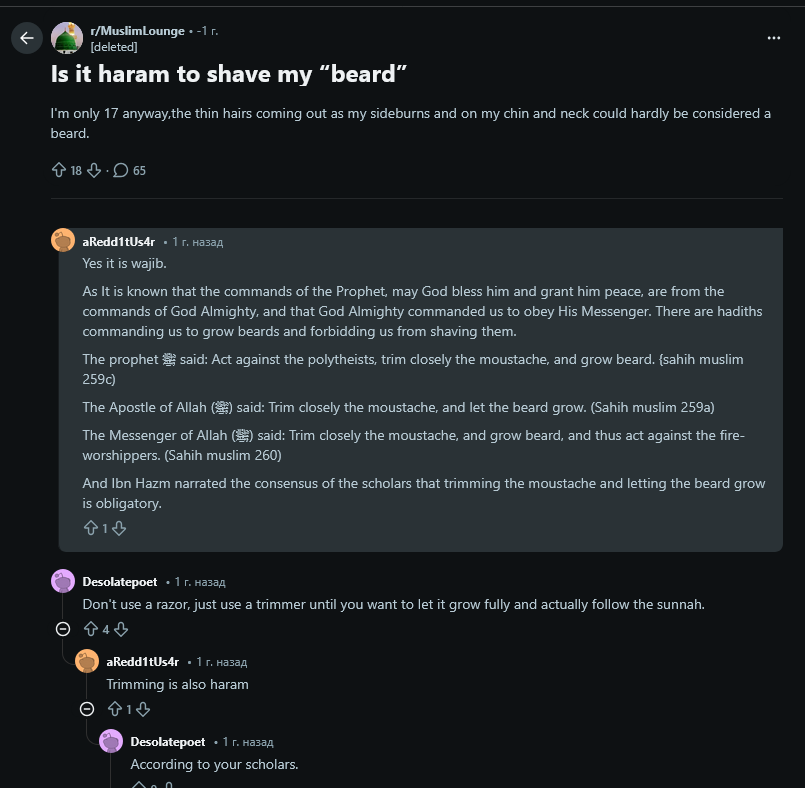Viewport: 805px width, 788px height.
Task: Upvote Desolatepoet's trimmer comment
Action: [90, 629]
